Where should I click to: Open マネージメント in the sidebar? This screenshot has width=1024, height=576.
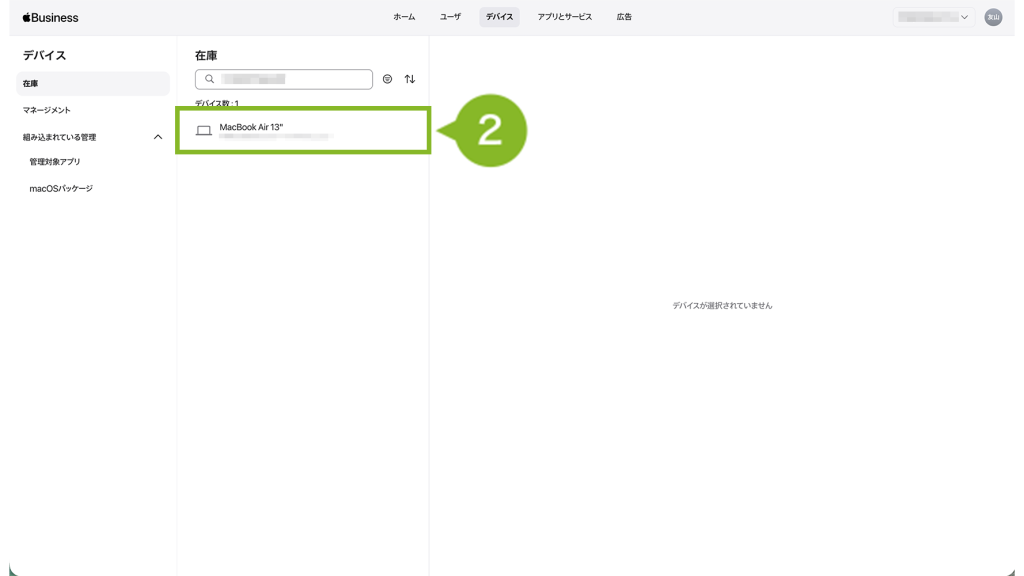(x=47, y=110)
